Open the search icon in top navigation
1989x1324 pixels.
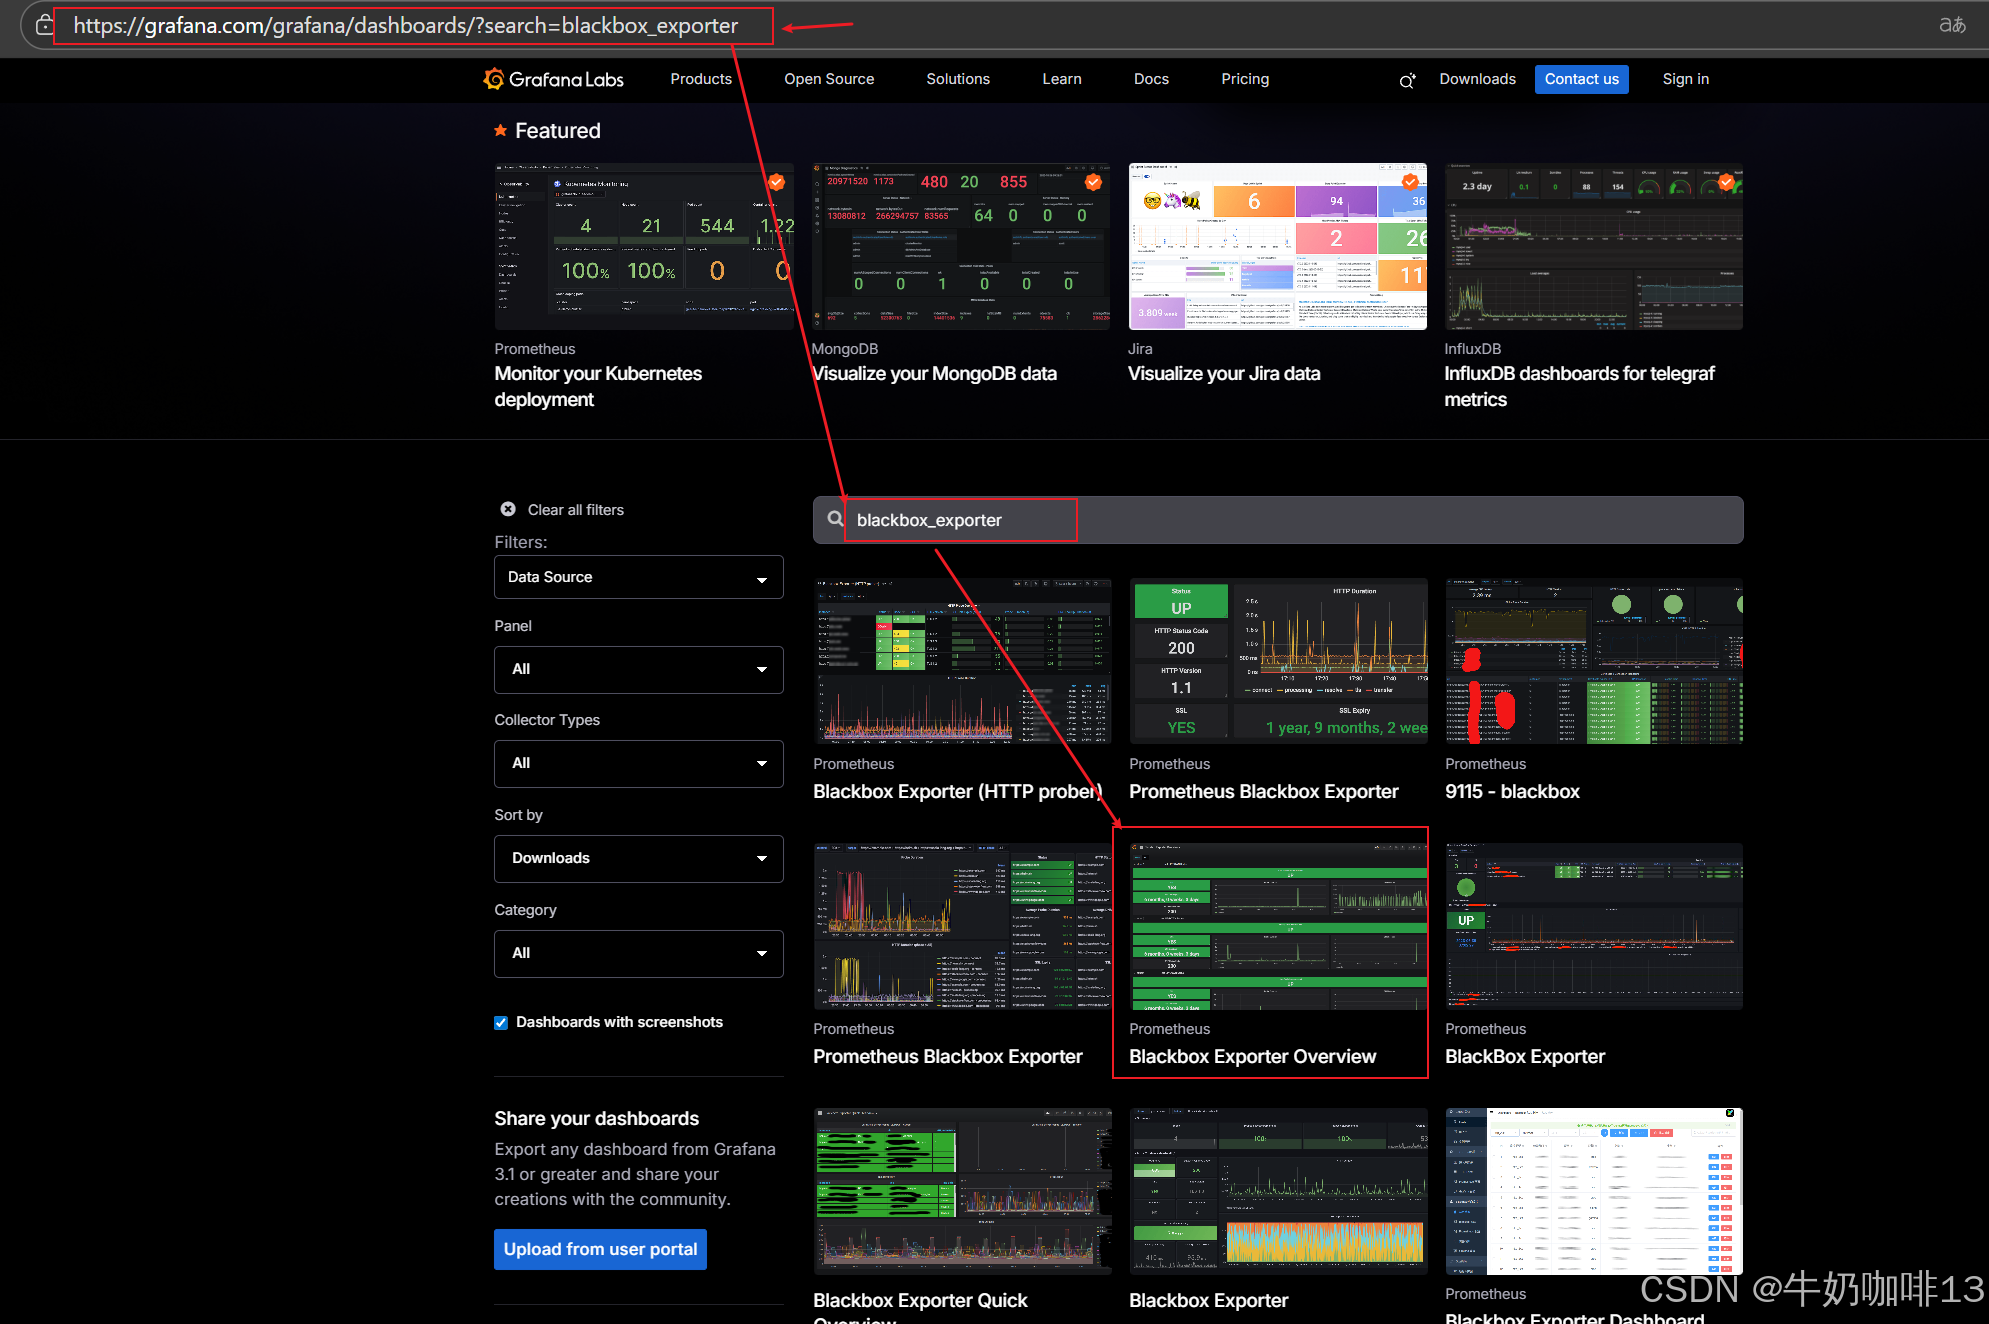tap(1407, 81)
